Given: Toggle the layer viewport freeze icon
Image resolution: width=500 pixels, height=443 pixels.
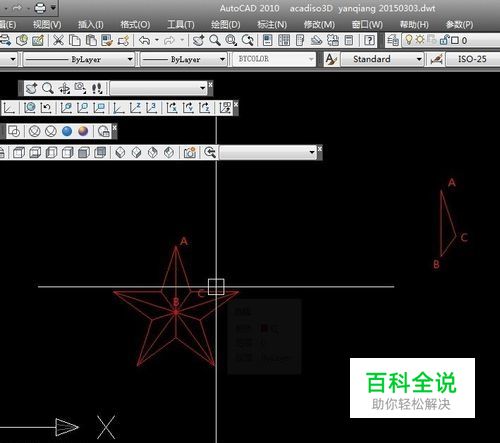Looking at the screenshot, I should coord(432,40).
